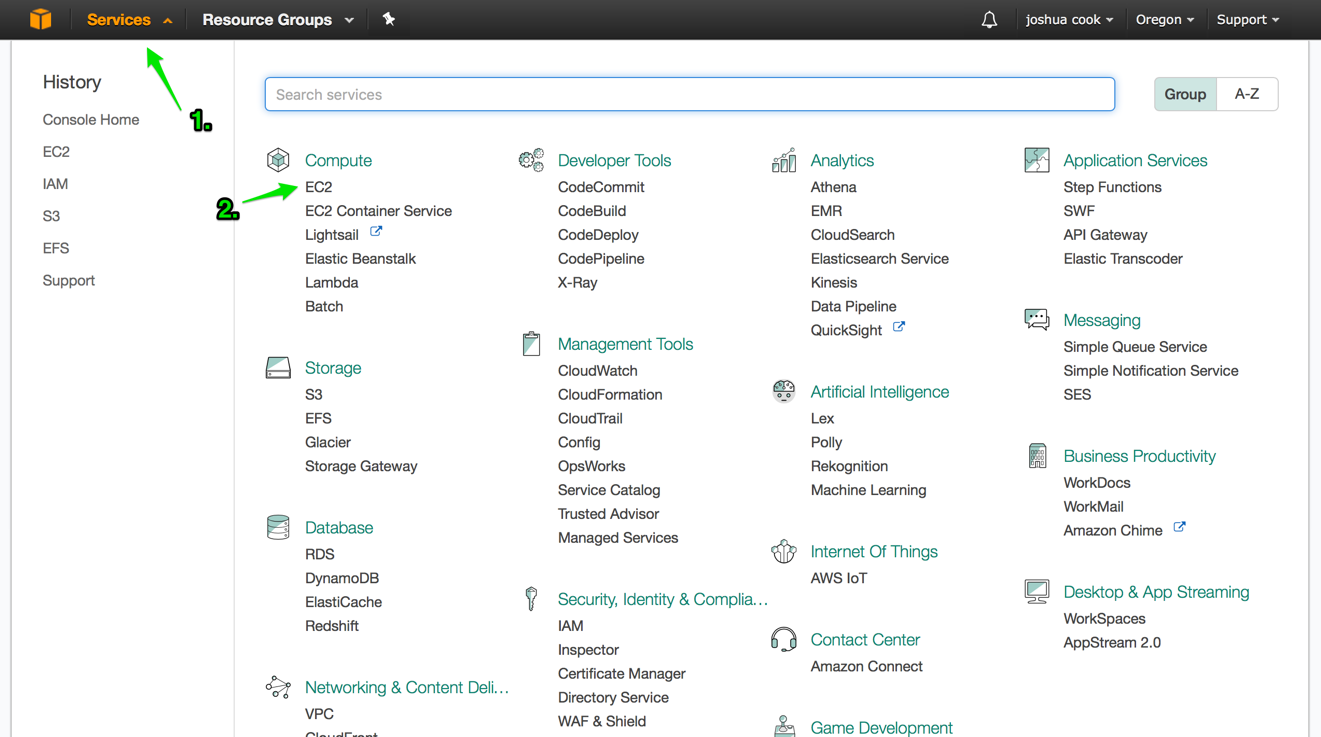1321x737 pixels.
Task: Open Console Home from History
Action: tap(91, 119)
